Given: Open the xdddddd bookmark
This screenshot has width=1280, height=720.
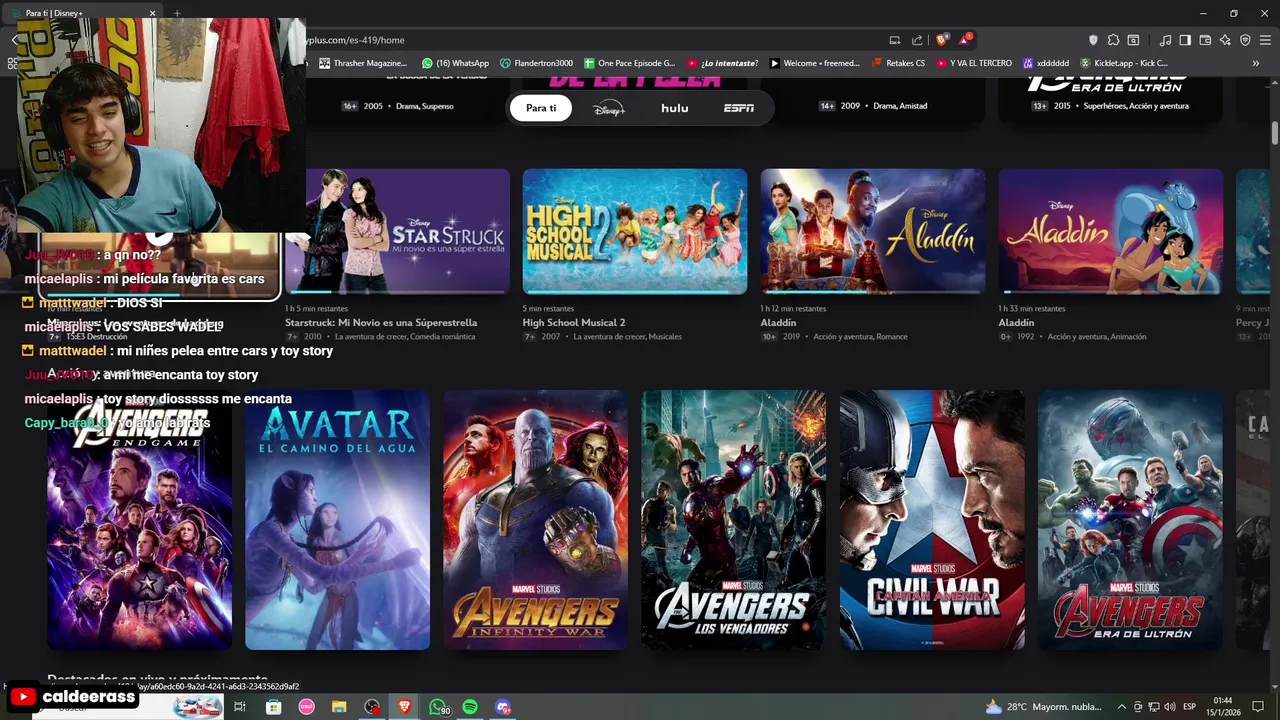Looking at the screenshot, I should pyautogui.click(x=1045, y=63).
